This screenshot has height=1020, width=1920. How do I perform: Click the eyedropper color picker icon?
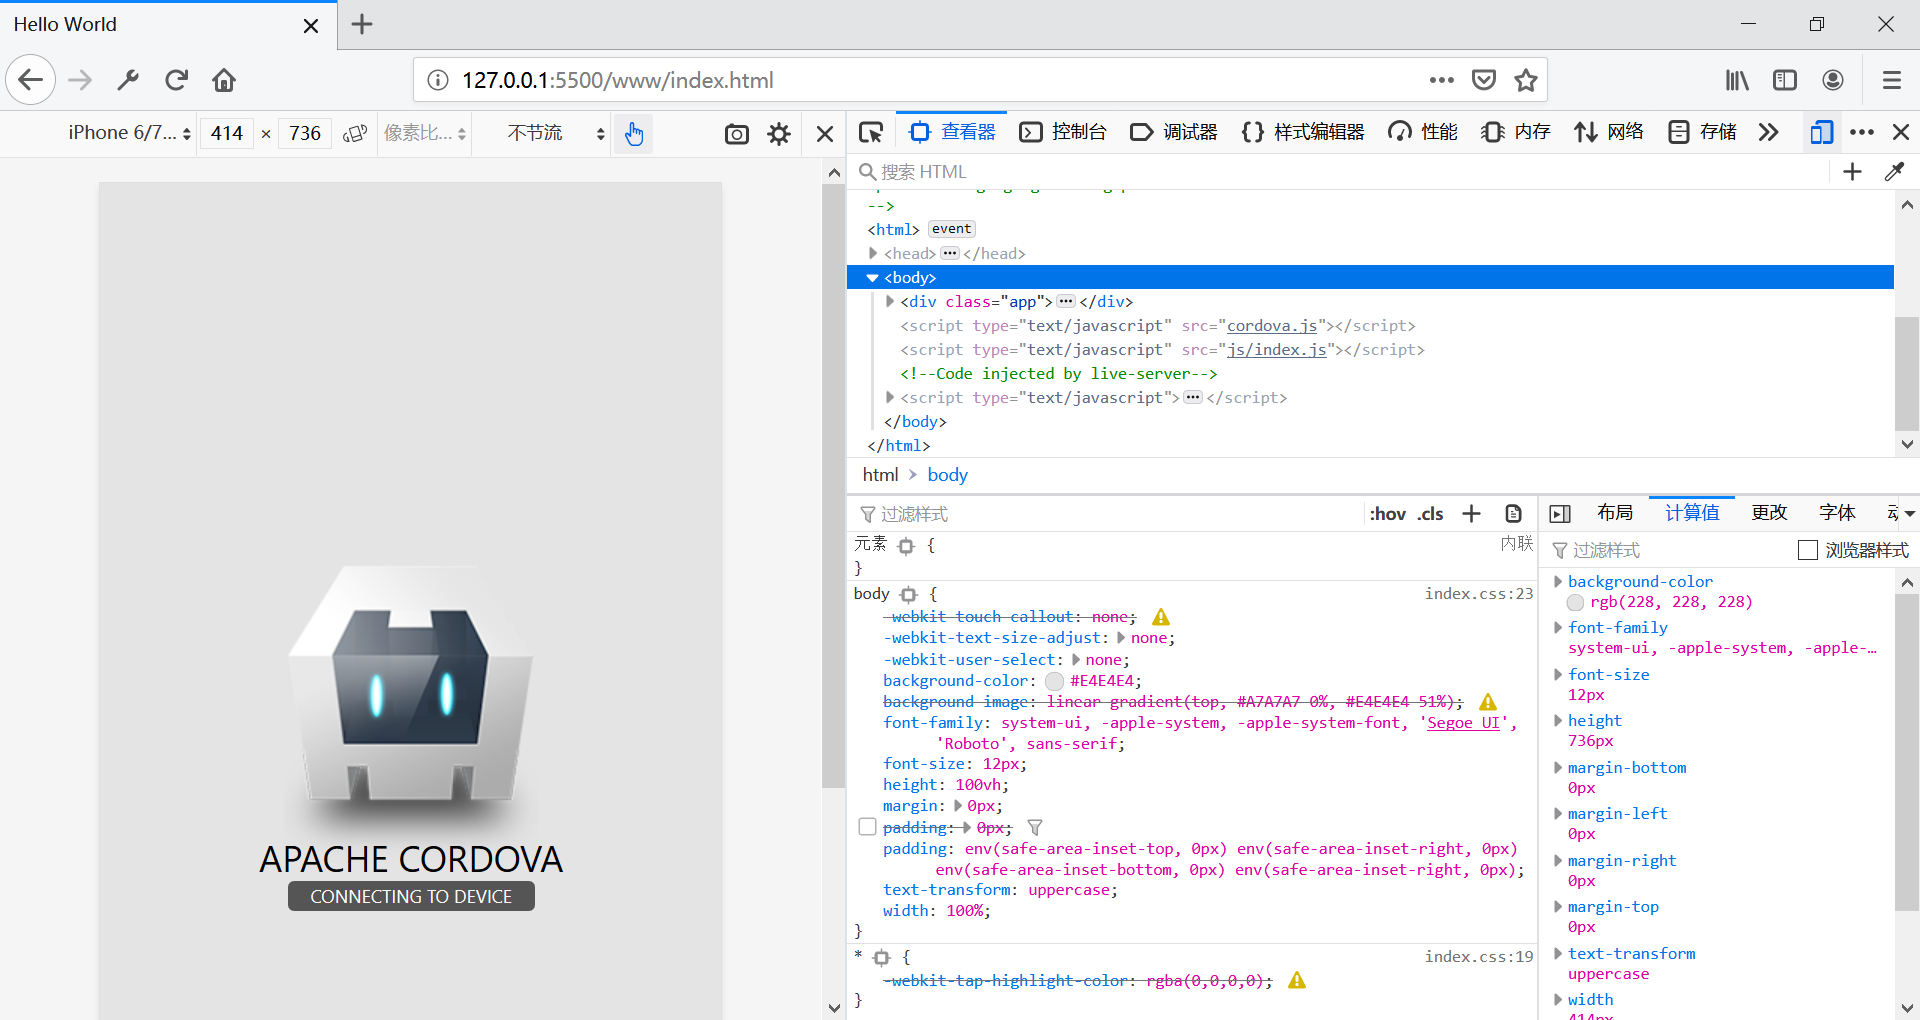tap(1894, 172)
